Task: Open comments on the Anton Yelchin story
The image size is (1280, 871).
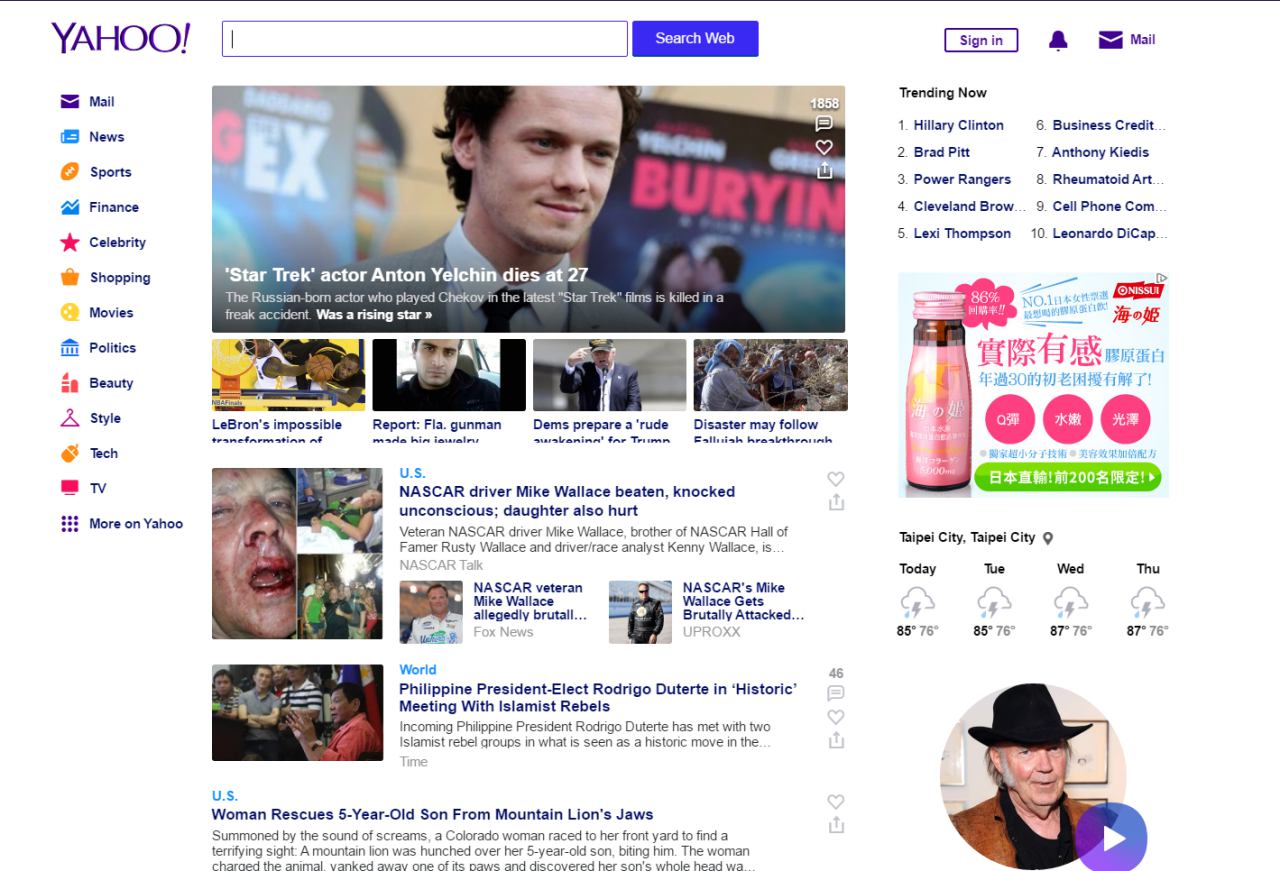Action: tap(824, 123)
